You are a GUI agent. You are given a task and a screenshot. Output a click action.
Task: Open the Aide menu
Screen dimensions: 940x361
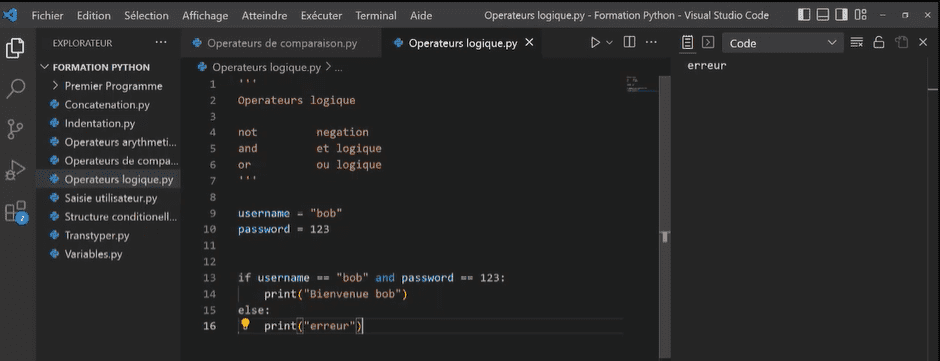tap(421, 16)
